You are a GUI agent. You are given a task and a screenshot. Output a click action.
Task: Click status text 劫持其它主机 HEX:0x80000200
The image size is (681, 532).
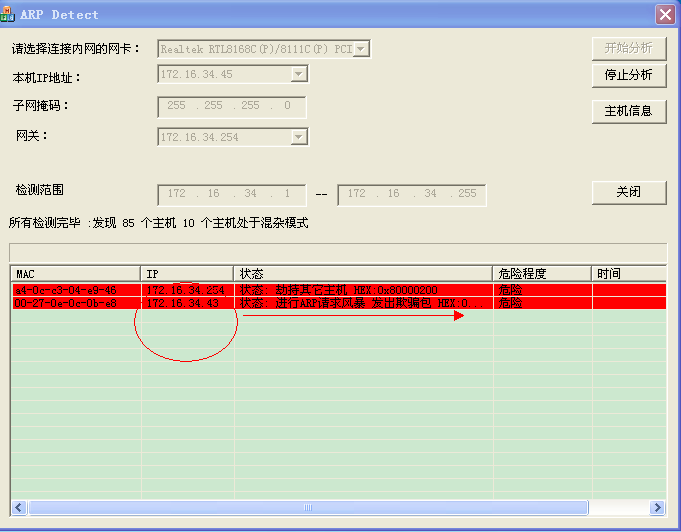pos(356,290)
